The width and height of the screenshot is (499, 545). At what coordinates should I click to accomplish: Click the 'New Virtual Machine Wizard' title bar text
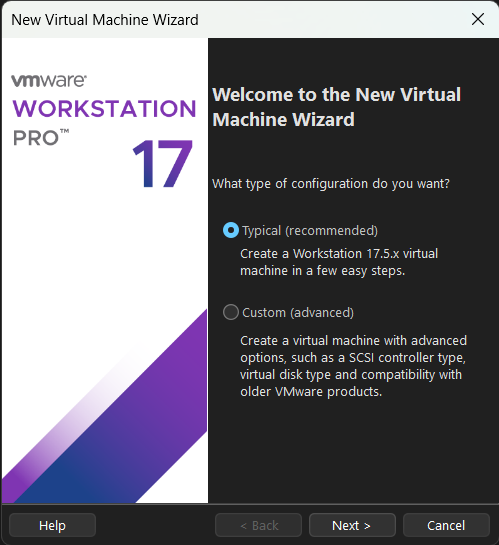[x=105, y=20]
